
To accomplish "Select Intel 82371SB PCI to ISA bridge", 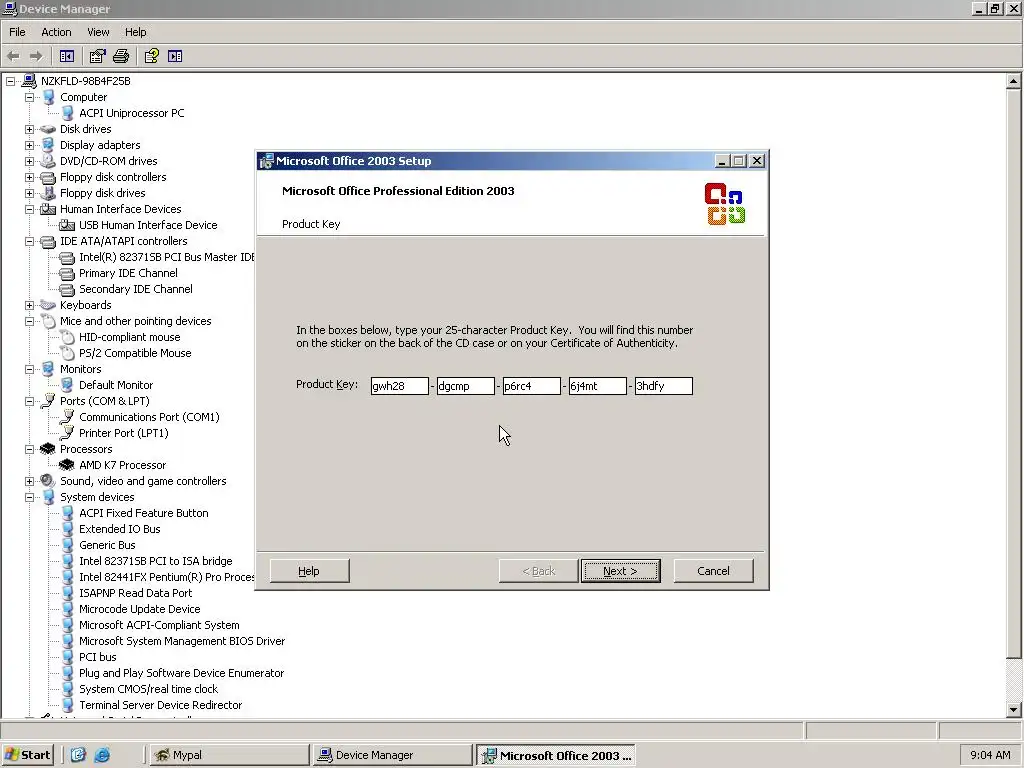I will pos(155,561).
